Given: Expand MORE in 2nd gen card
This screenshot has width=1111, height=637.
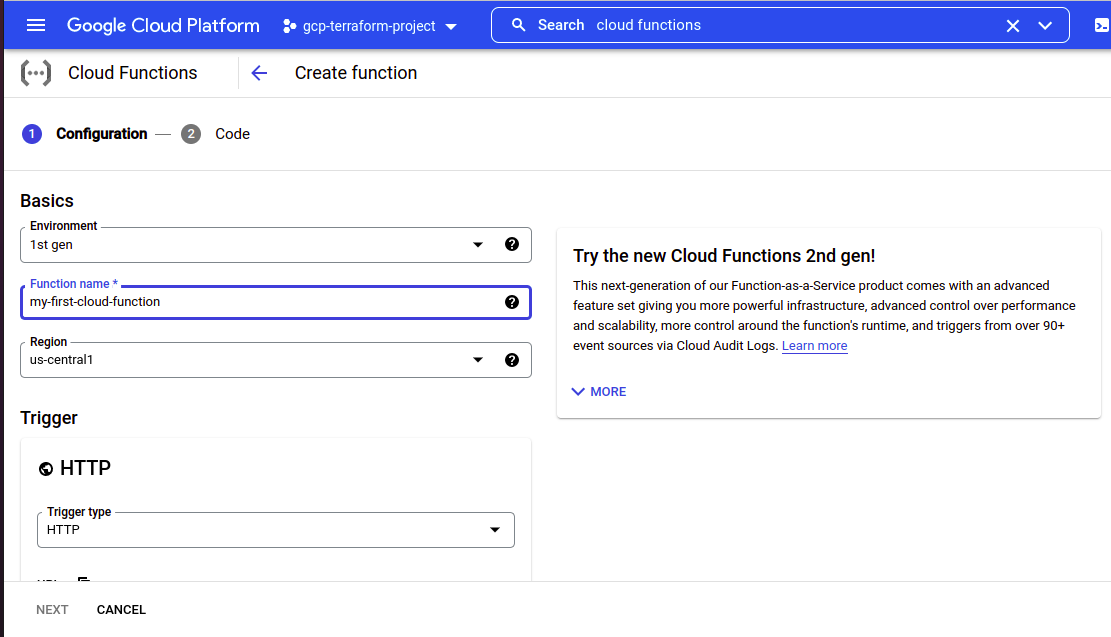Looking at the screenshot, I should tap(599, 392).
